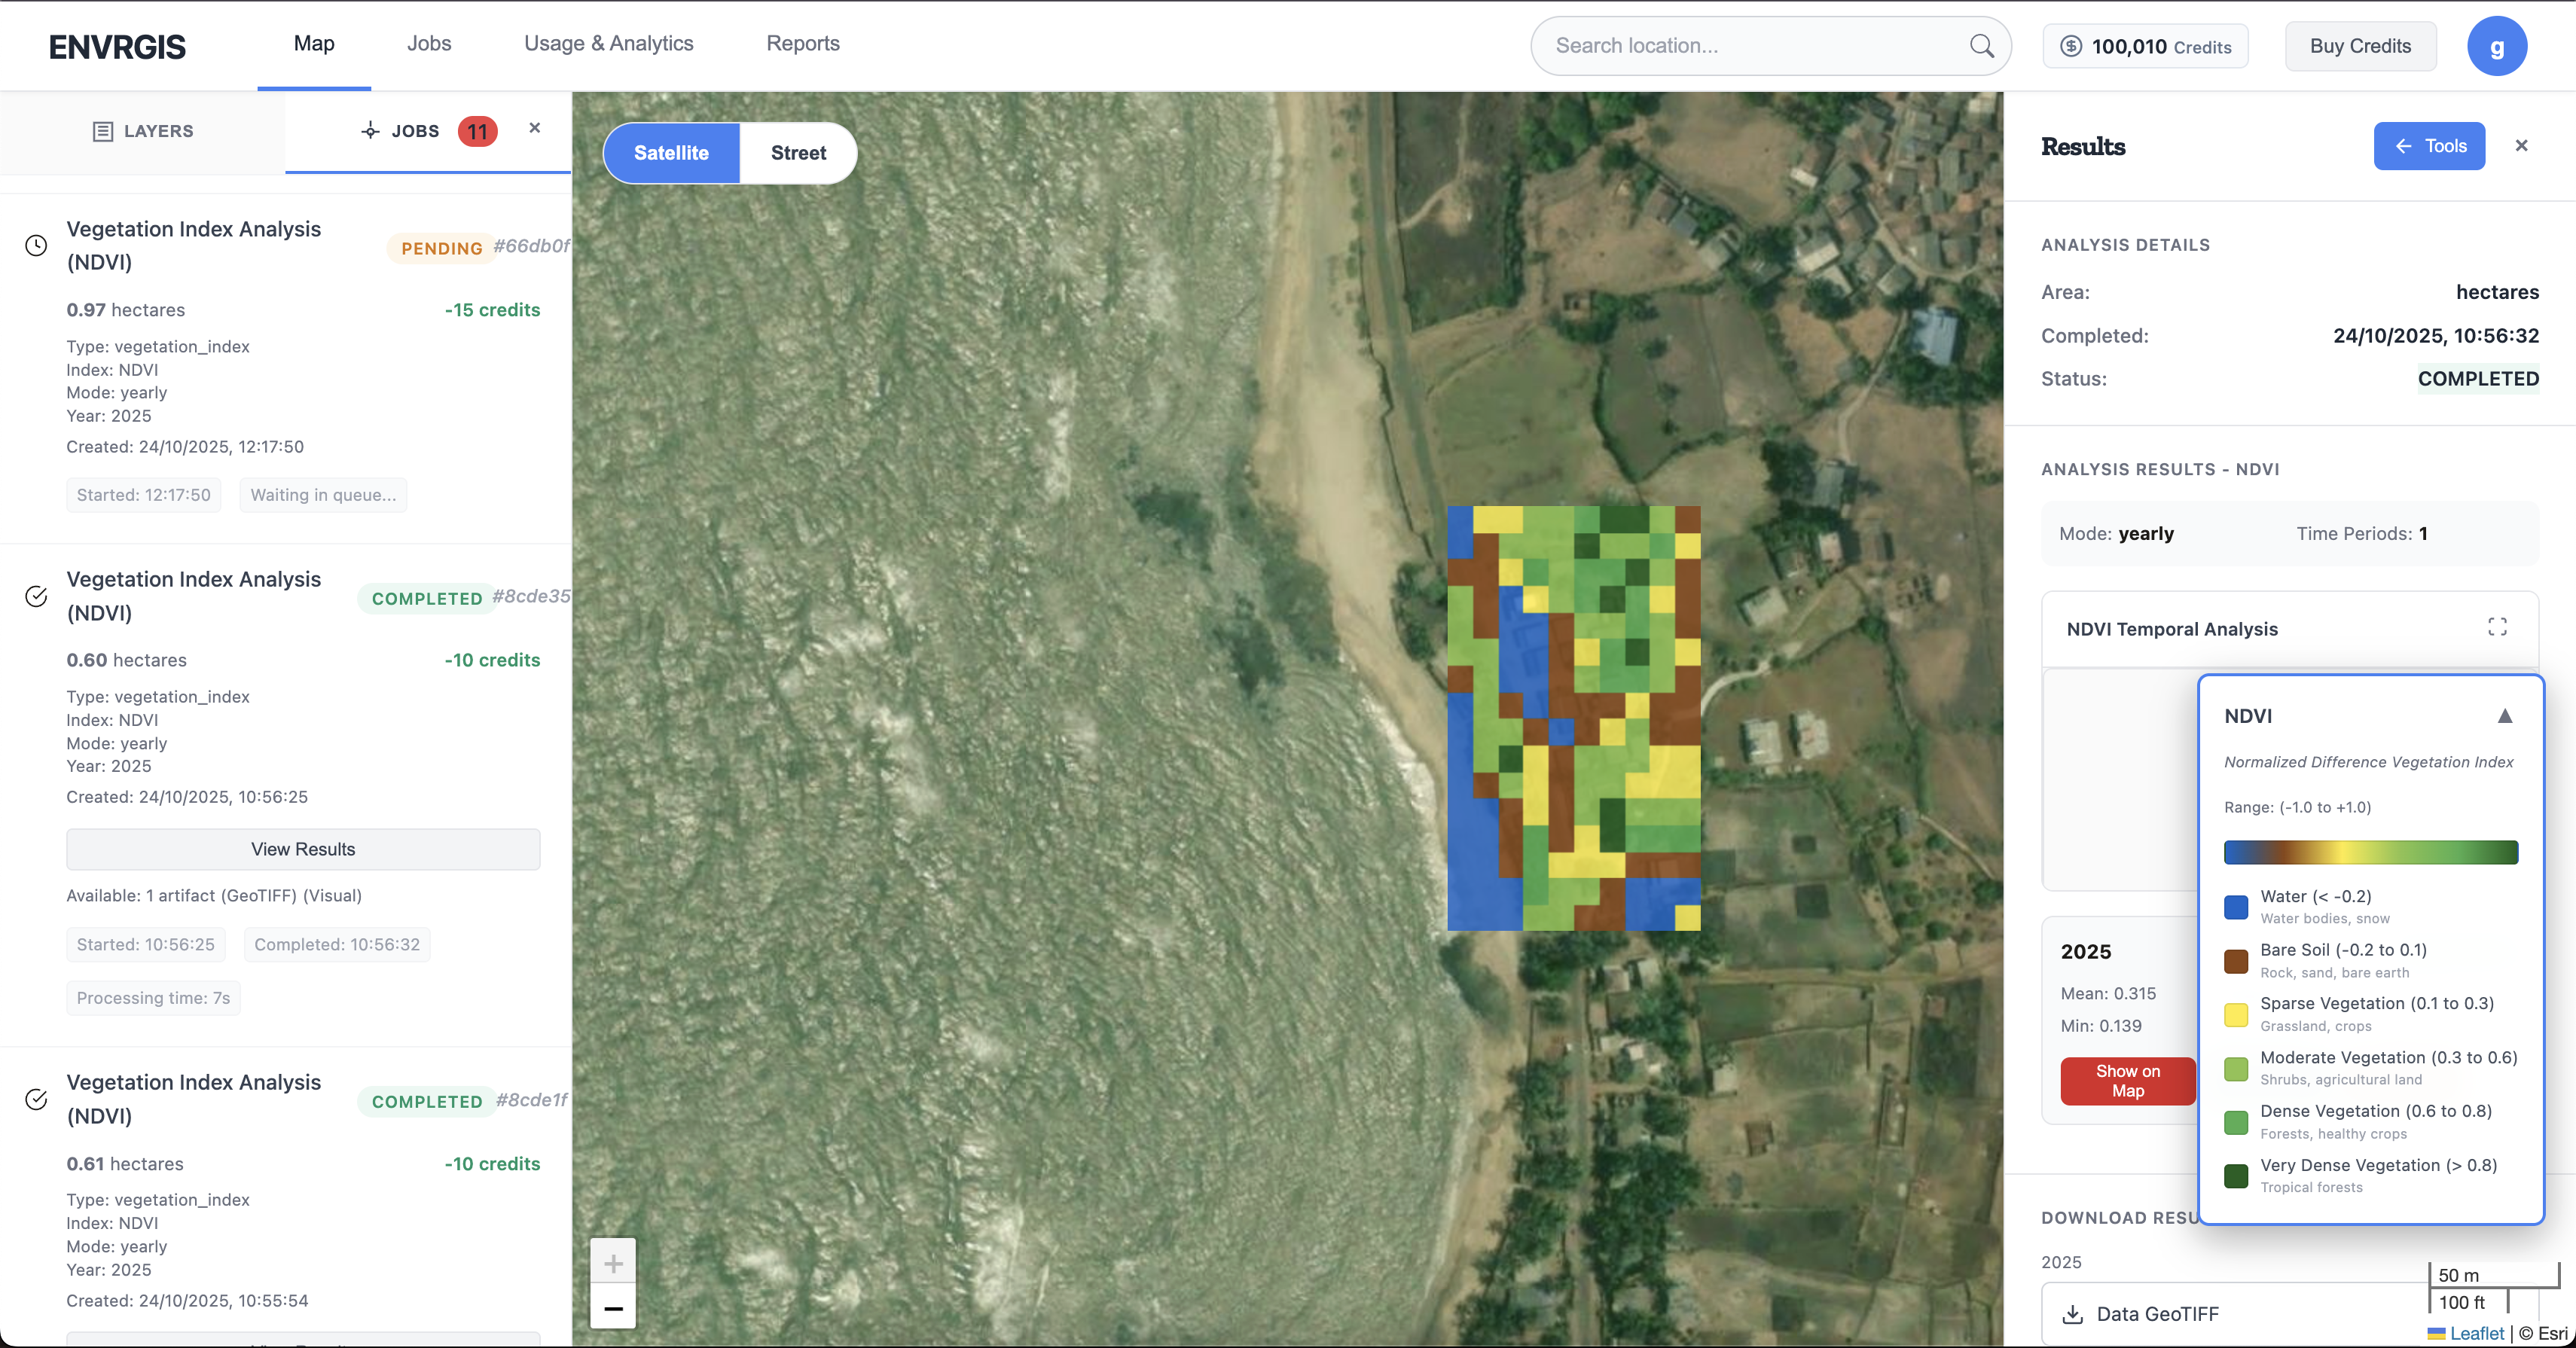This screenshot has width=2576, height=1348.
Task: Close the Jobs sidebar panel
Action: 535,128
